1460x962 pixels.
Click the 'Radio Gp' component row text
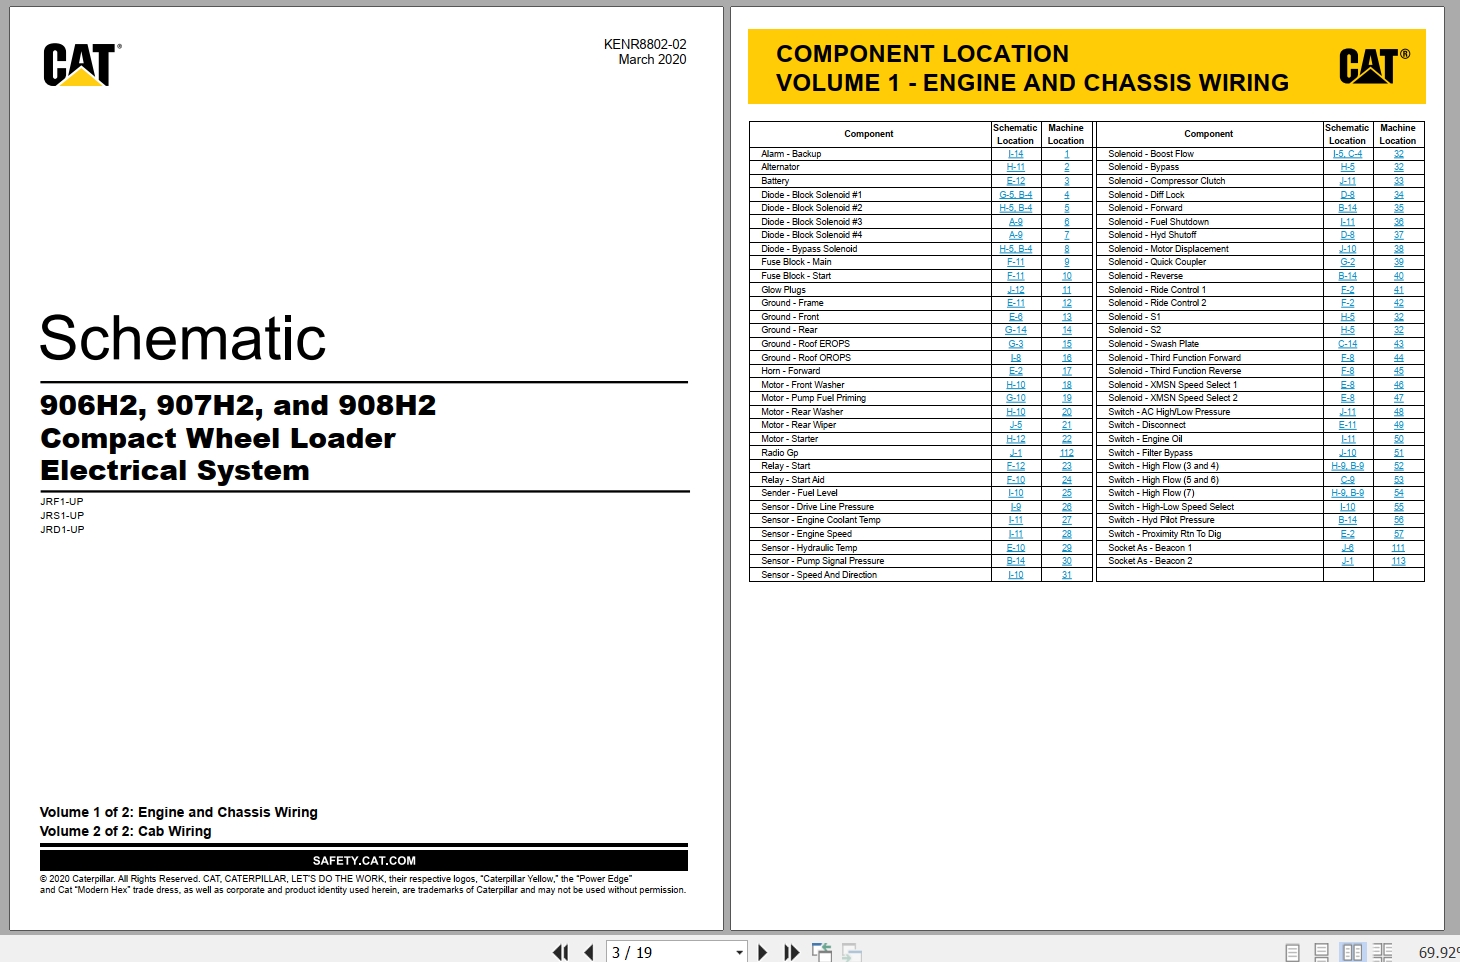pos(780,453)
